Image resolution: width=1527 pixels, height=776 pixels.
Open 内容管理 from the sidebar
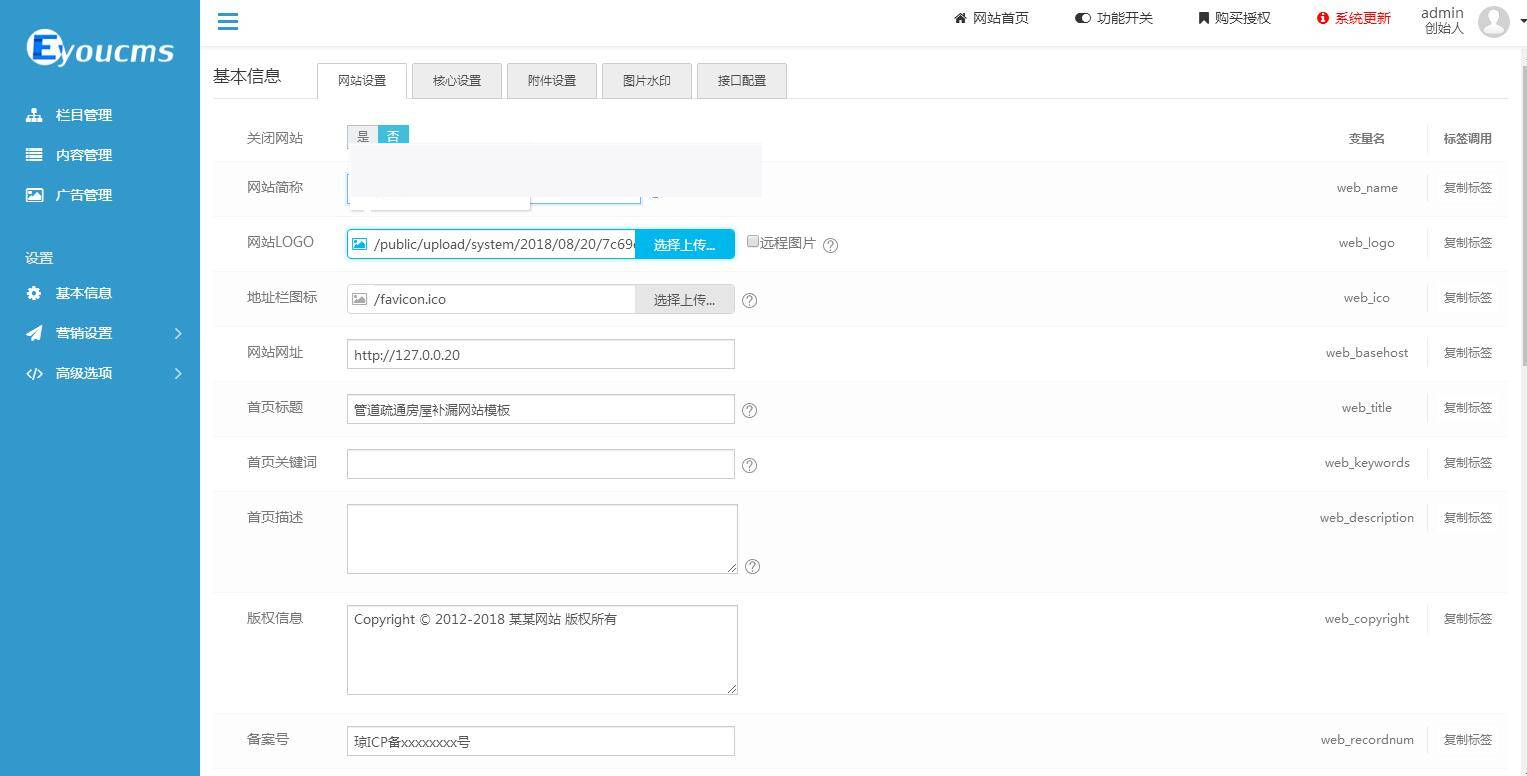pyautogui.click(x=34, y=154)
